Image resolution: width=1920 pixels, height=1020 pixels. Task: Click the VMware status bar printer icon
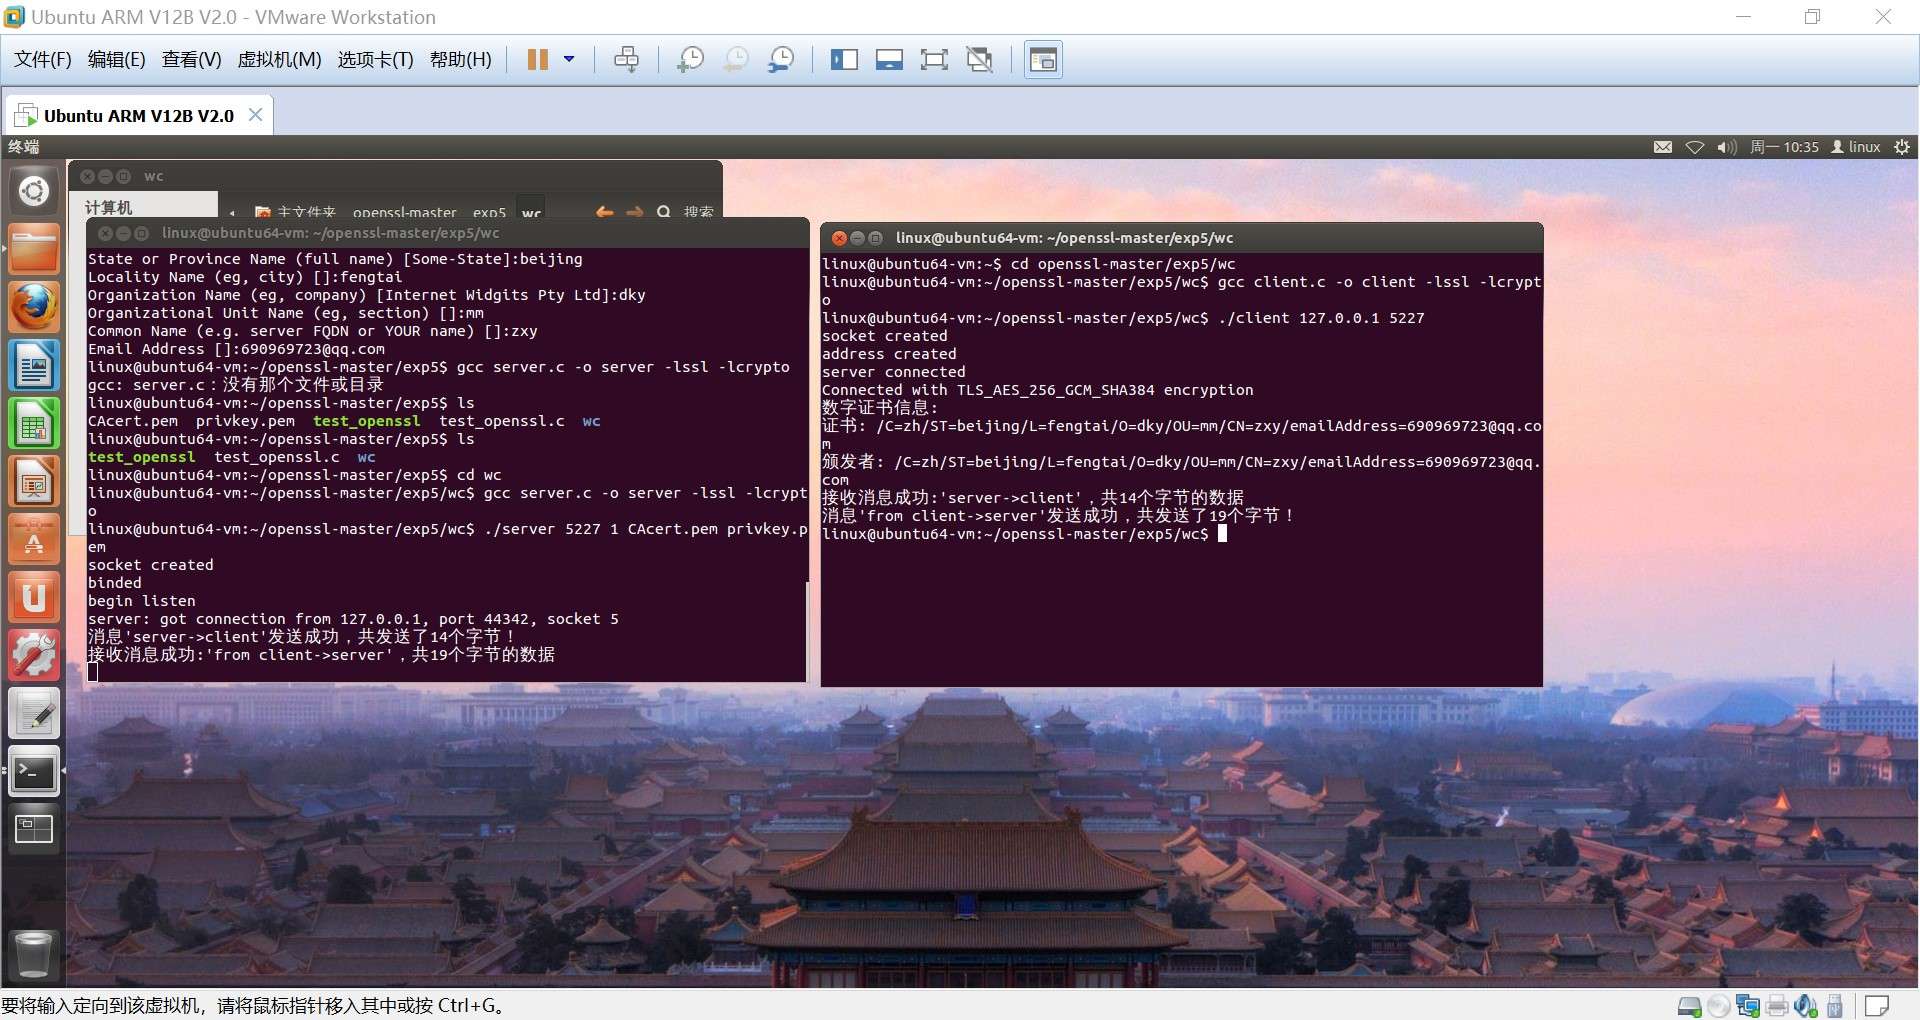point(1777,1006)
